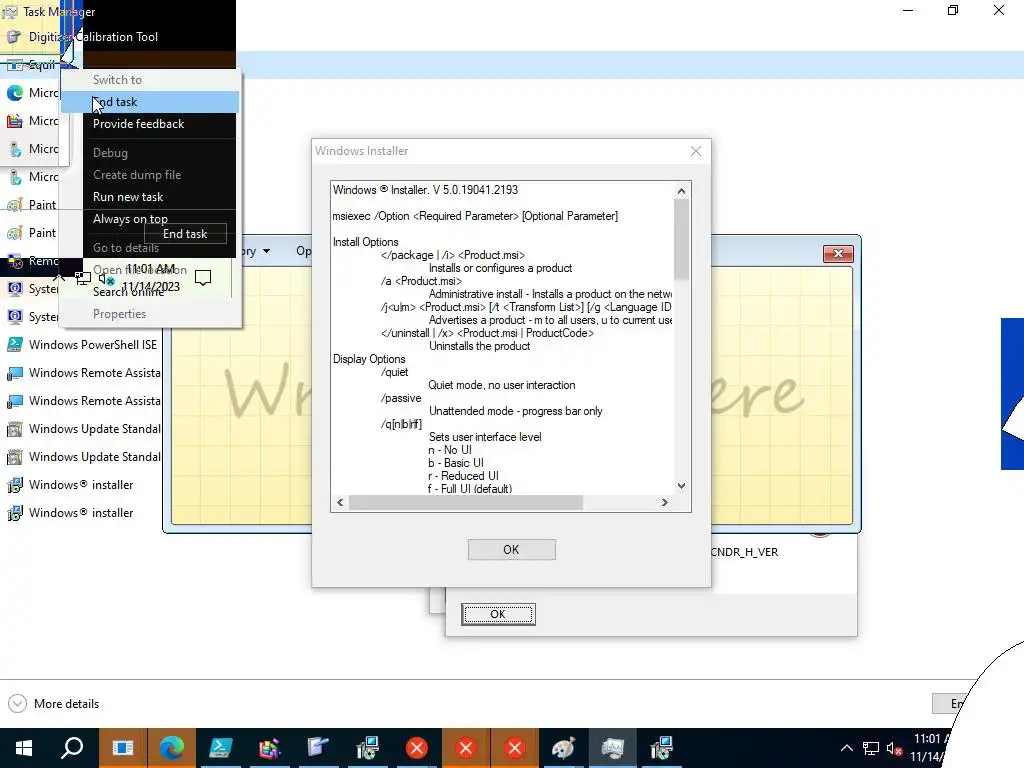Switch to PowerShell ISE taskbar icon

pyautogui.click(x=221, y=748)
